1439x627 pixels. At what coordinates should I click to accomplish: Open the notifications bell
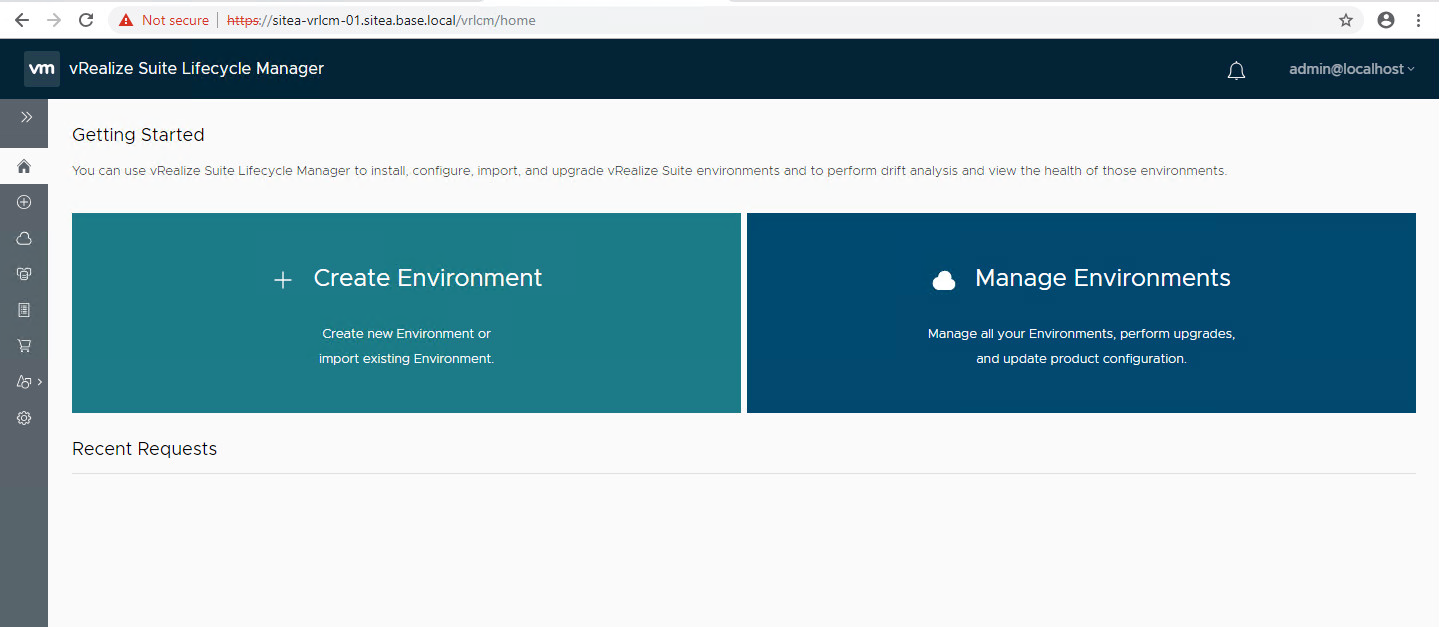(x=1236, y=70)
